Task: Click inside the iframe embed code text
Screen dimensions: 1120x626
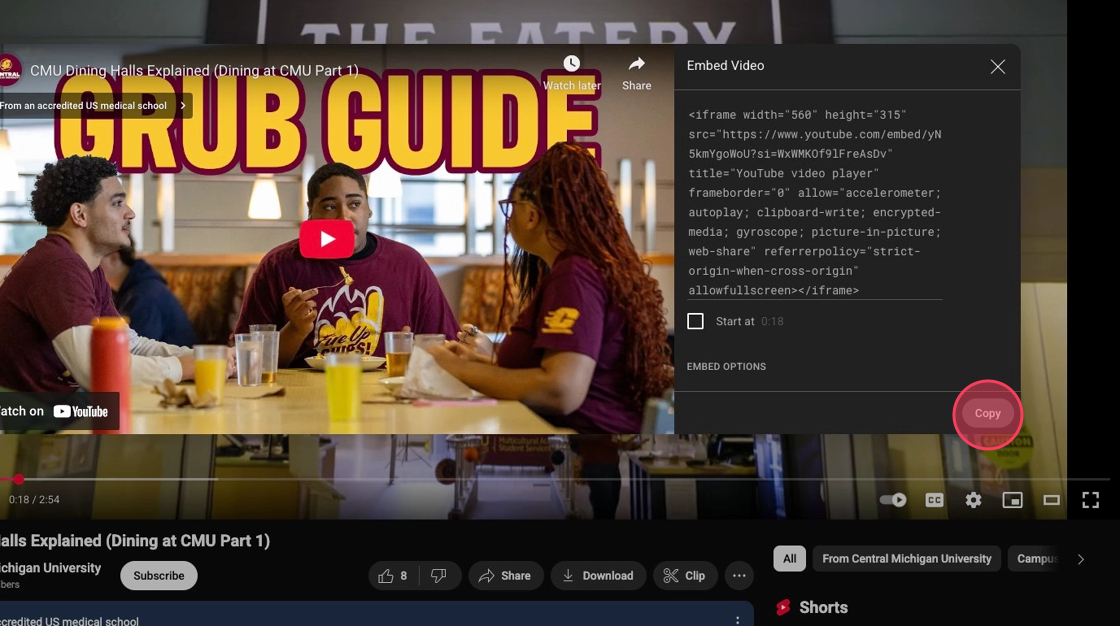Action: click(814, 202)
